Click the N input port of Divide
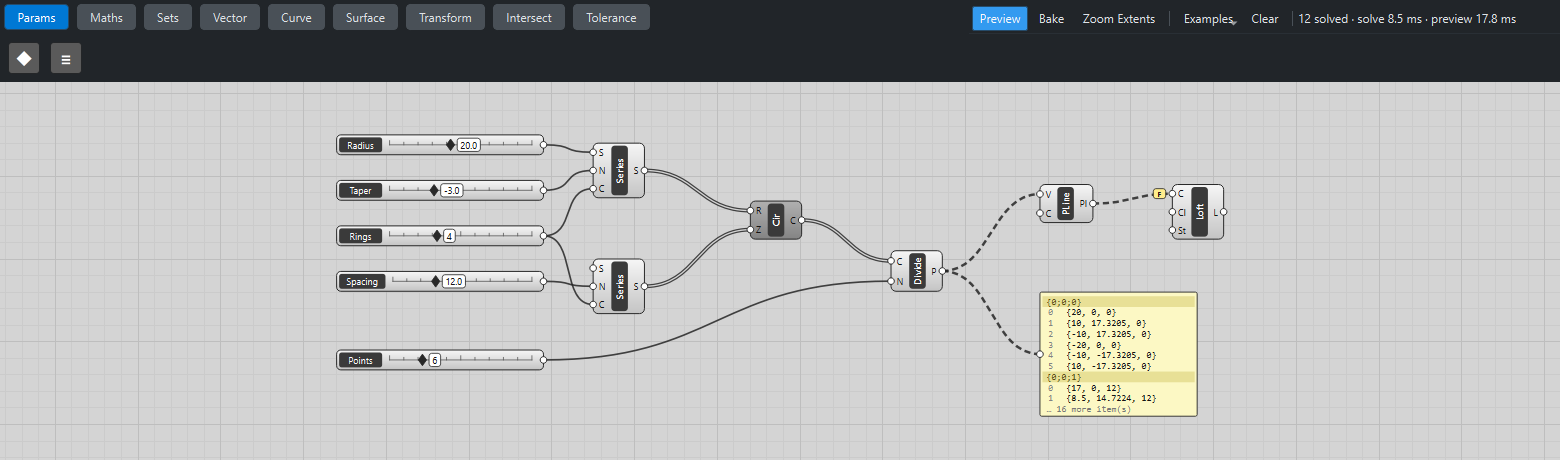Screen dimensions: 1560x460 click(893, 281)
